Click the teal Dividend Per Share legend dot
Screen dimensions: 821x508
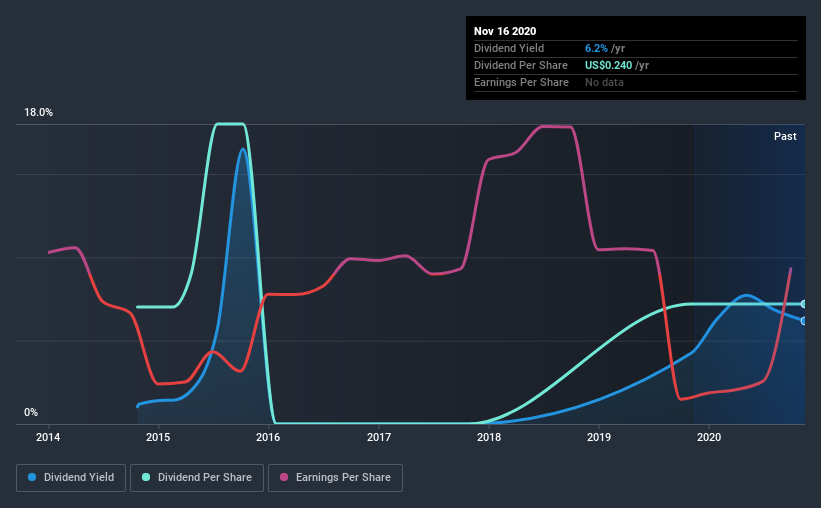146,477
